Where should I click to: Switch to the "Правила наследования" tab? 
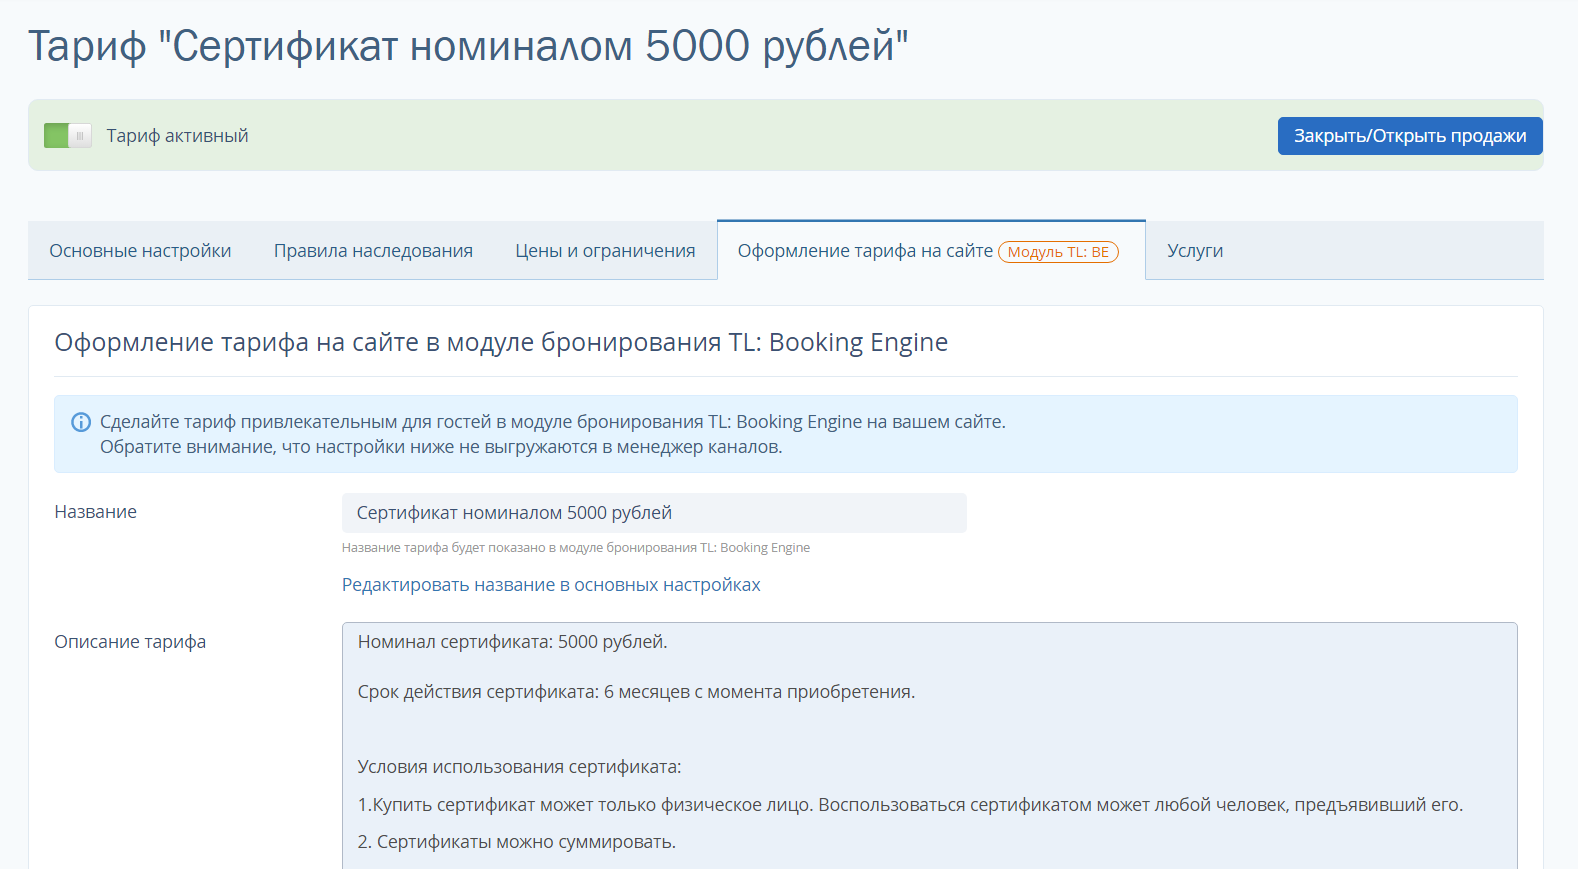(x=373, y=251)
